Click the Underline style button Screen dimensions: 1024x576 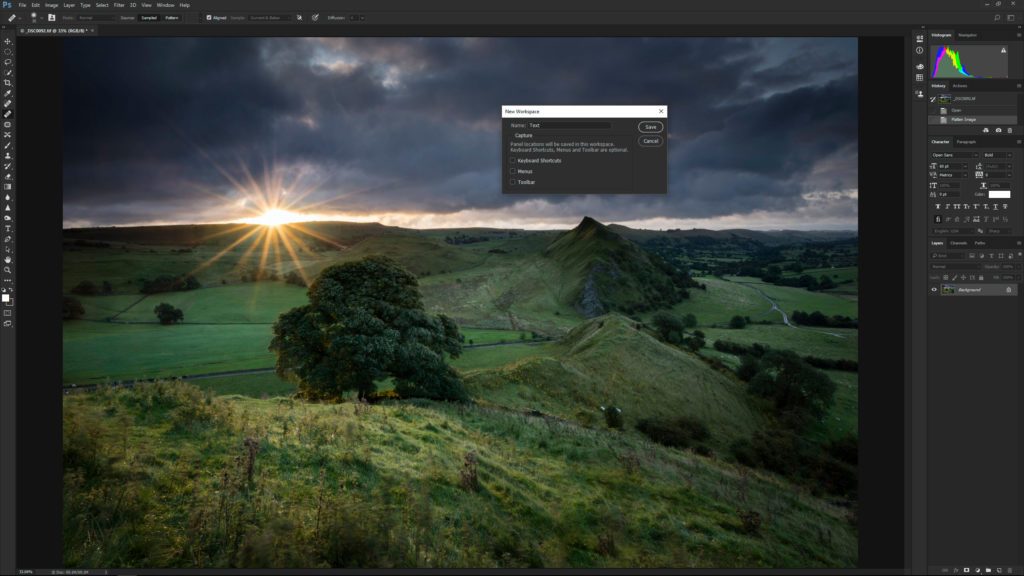995,206
